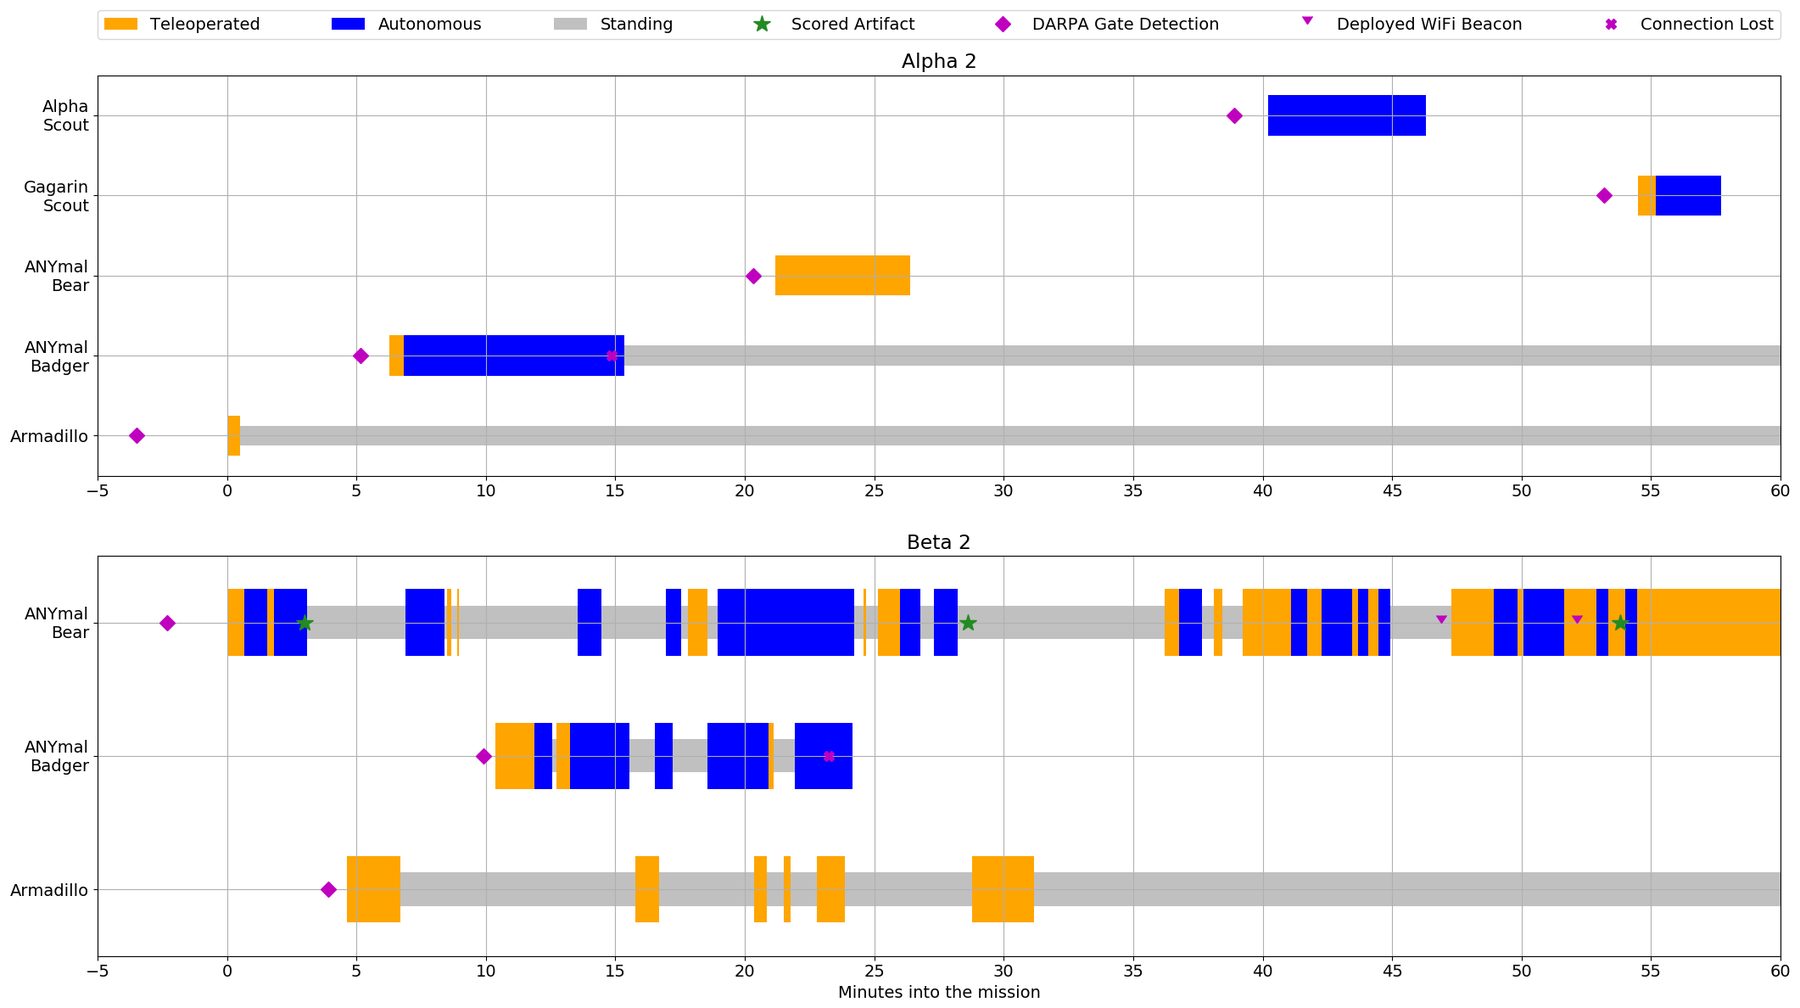Click Alpha 2's 'Armadillo' row label

pyautogui.click(x=49, y=436)
